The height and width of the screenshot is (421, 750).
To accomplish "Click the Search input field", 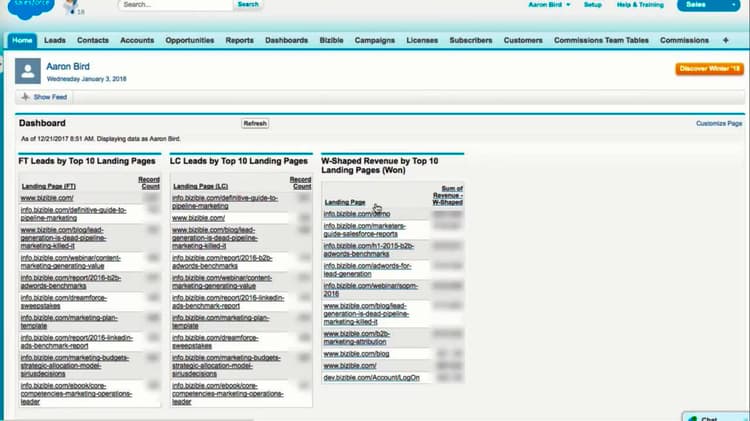I will 176,5.
